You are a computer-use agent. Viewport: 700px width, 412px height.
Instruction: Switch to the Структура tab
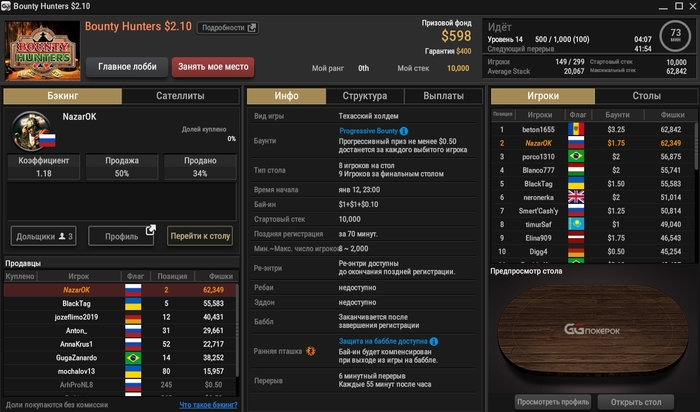click(365, 96)
